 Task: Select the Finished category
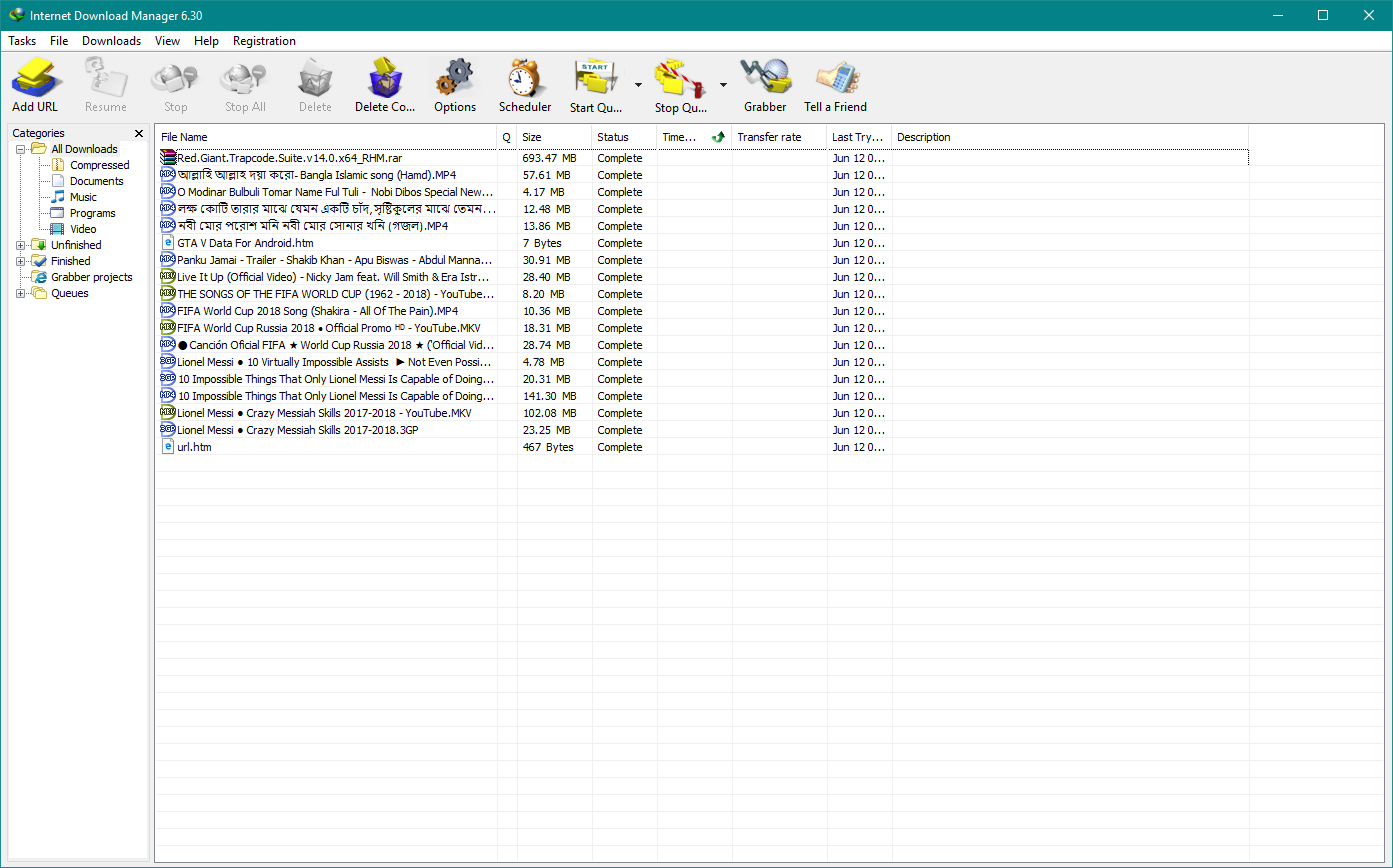tap(71, 261)
